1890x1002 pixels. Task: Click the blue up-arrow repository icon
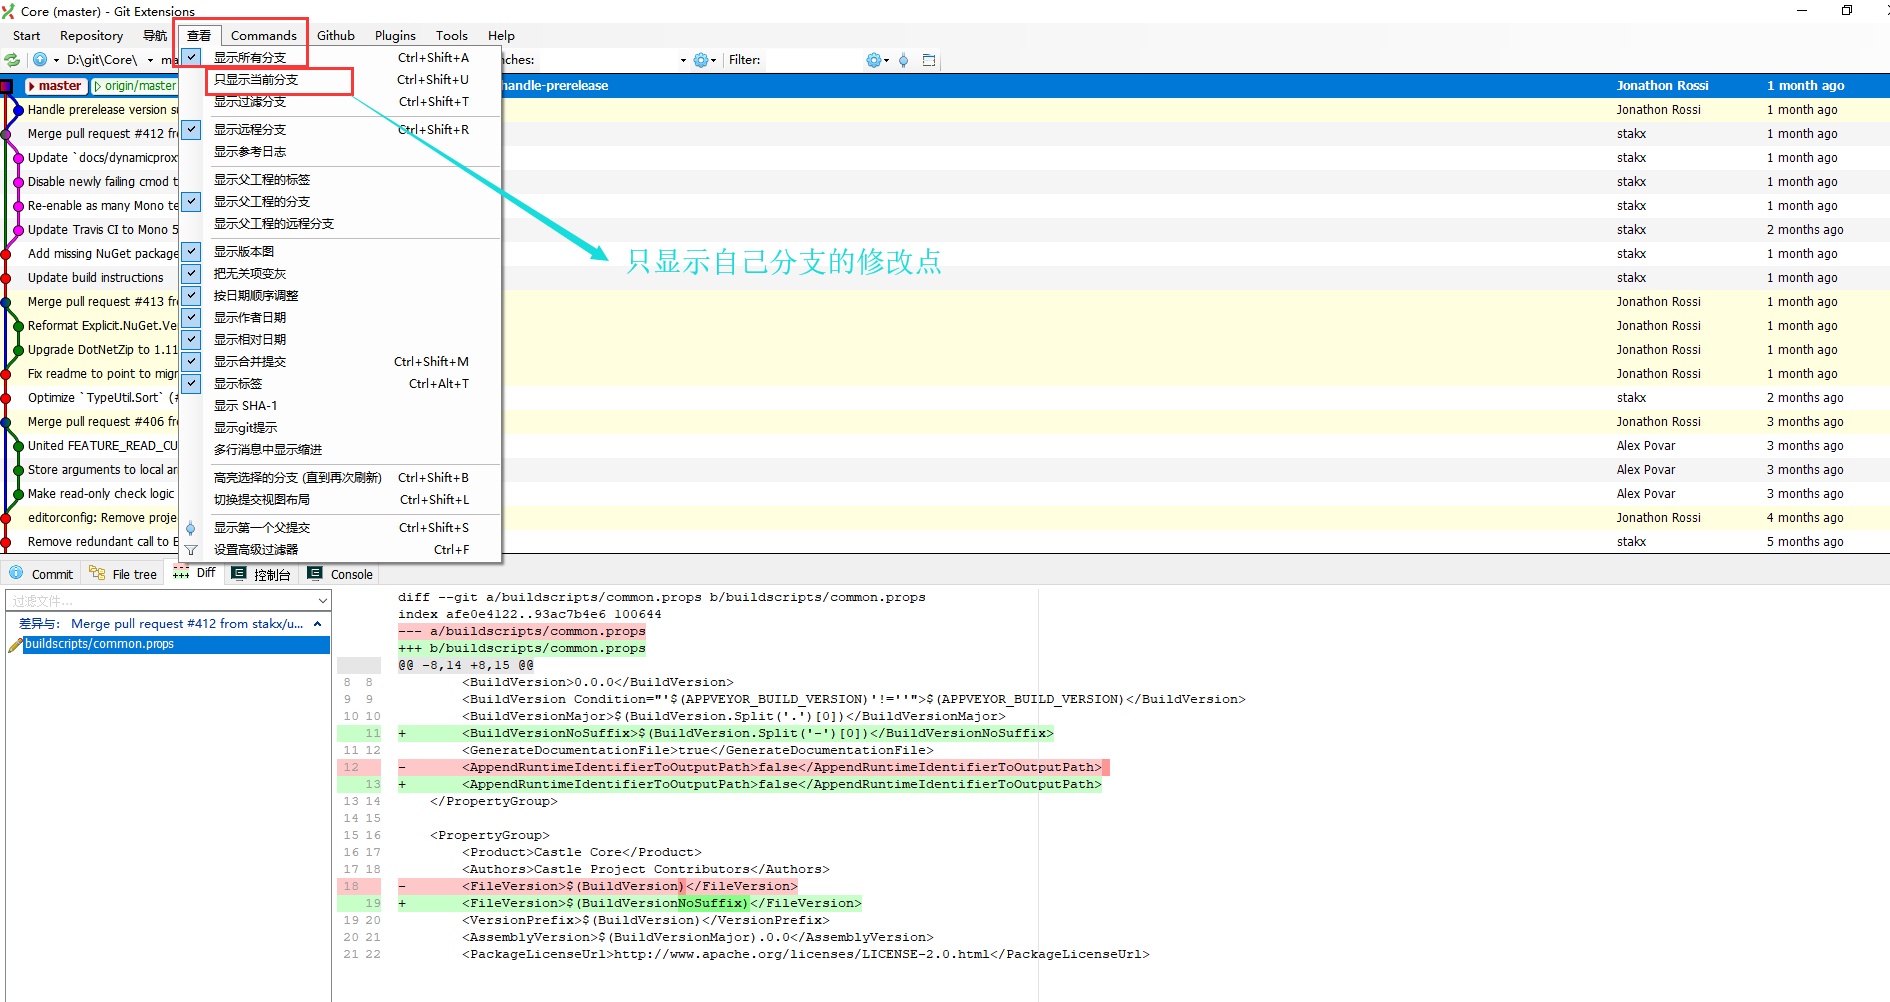pyautogui.click(x=40, y=60)
